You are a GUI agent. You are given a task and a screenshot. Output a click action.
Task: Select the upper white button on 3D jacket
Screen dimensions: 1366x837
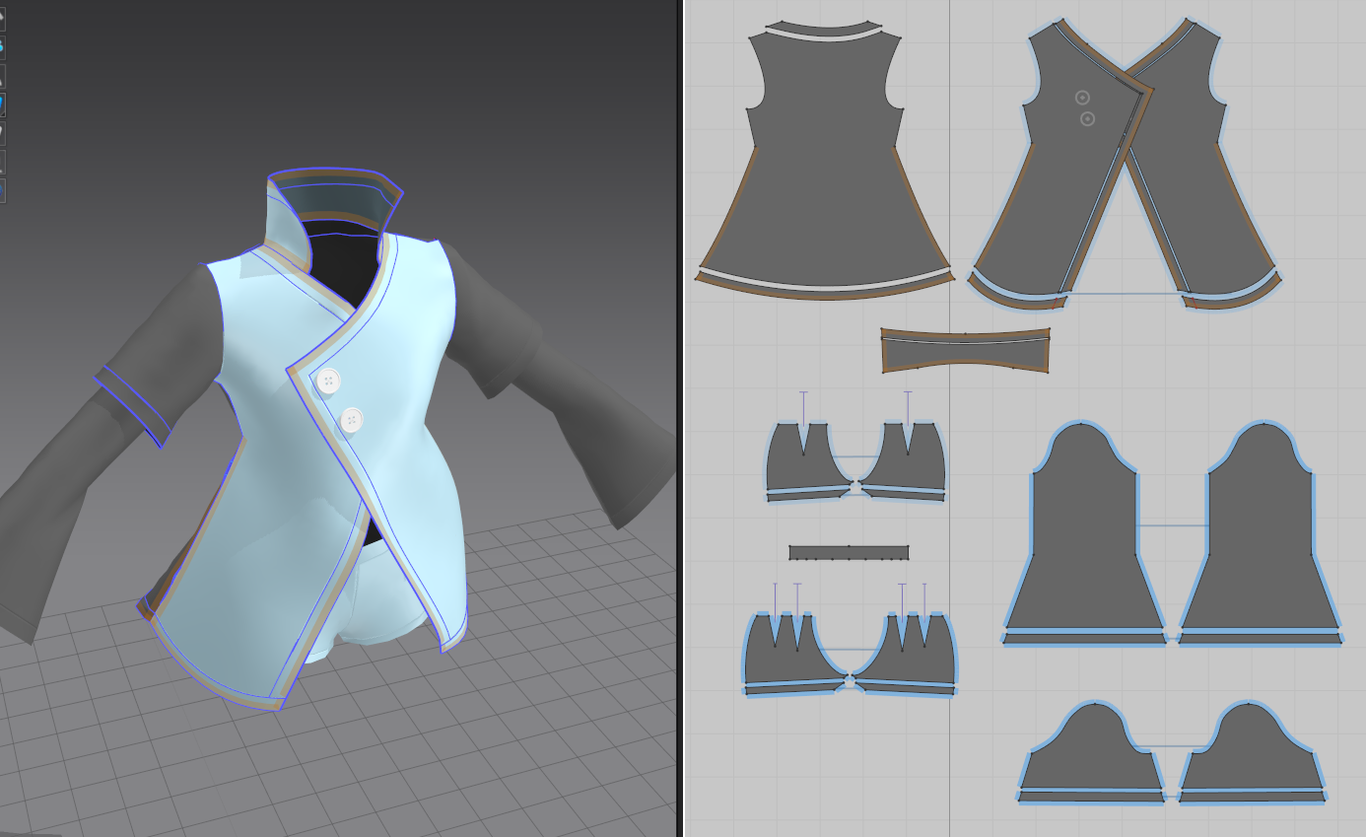(328, 381)
